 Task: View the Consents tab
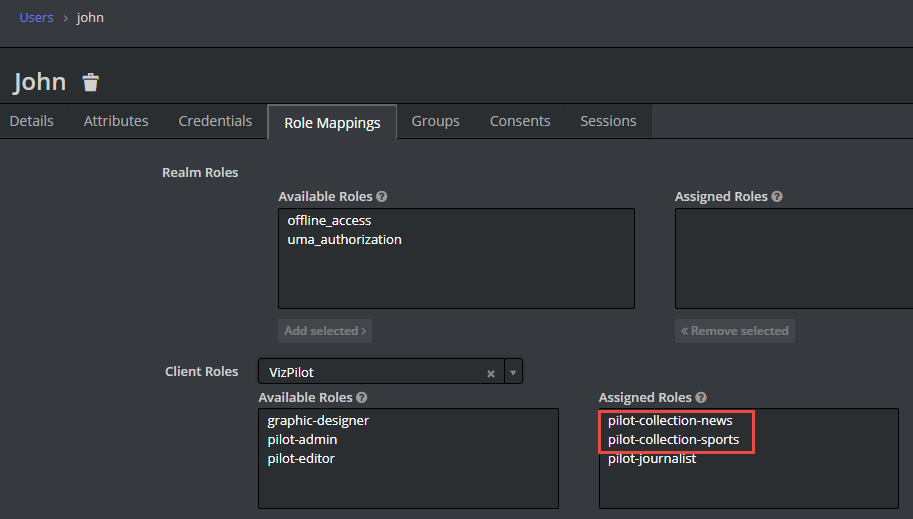click(x=520, y=121)
